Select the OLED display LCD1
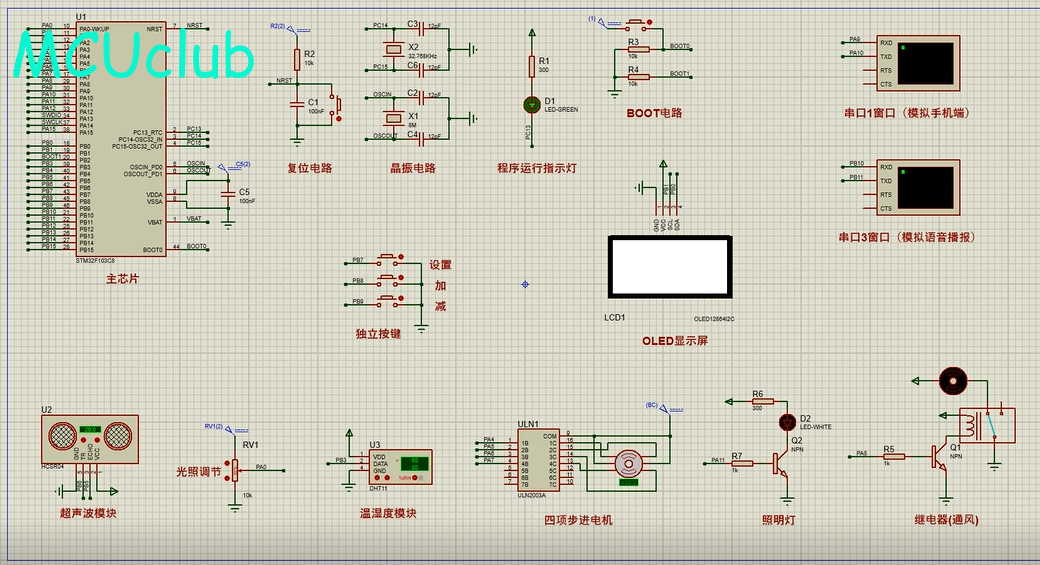Screen dimensions: 1040x565 (x=670, y=267)
